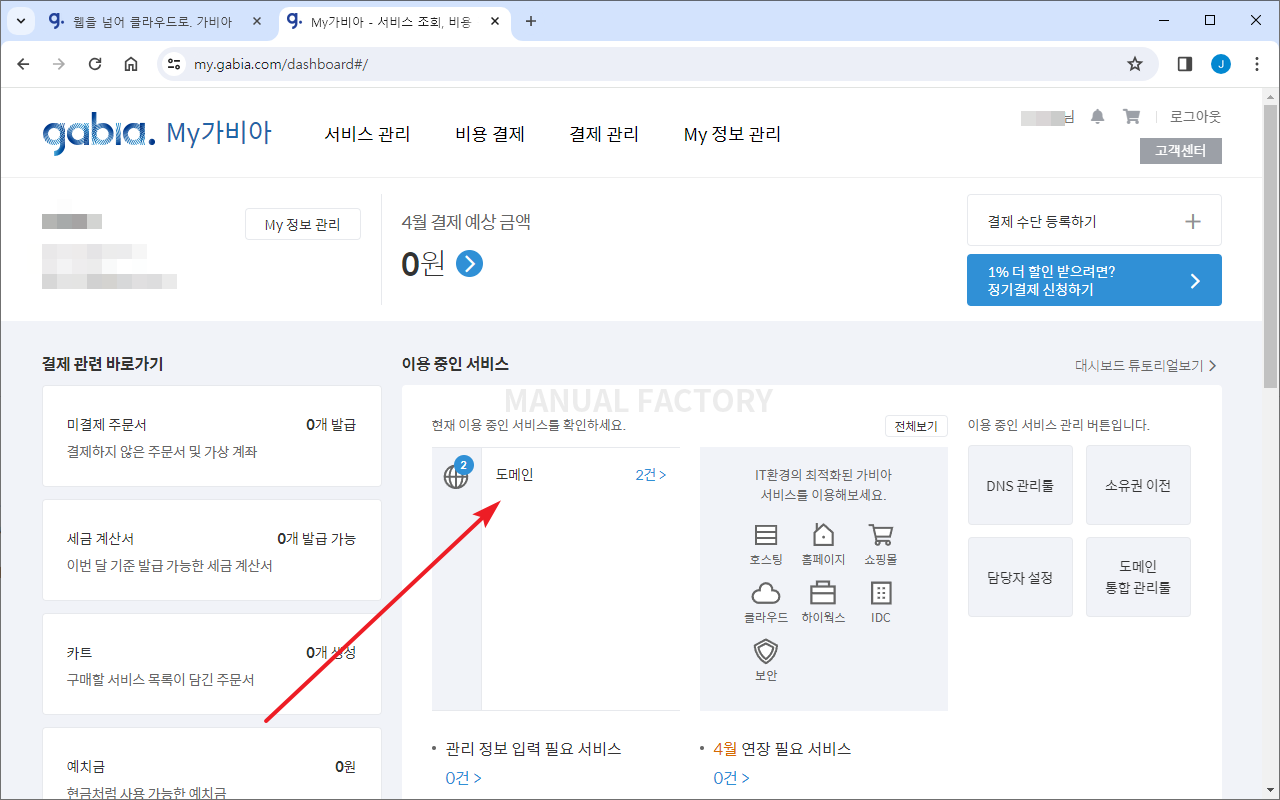Open 세금 계산서 card
The width and height of the screenshot is (1280, 800).
click(212, 550)
